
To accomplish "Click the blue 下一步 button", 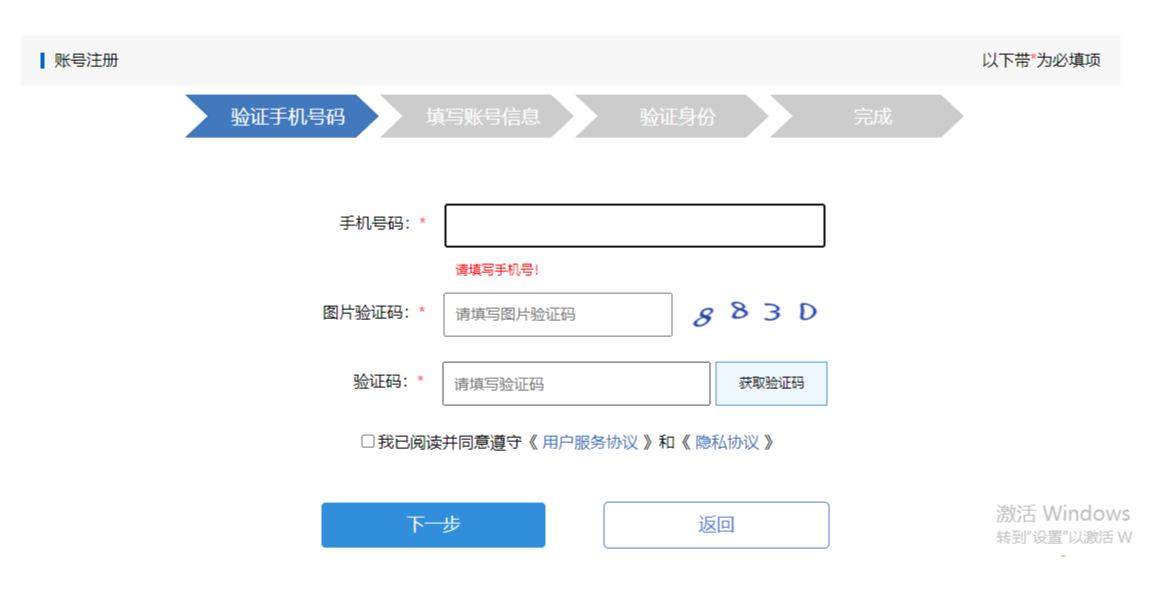I will tap(433, 525).
